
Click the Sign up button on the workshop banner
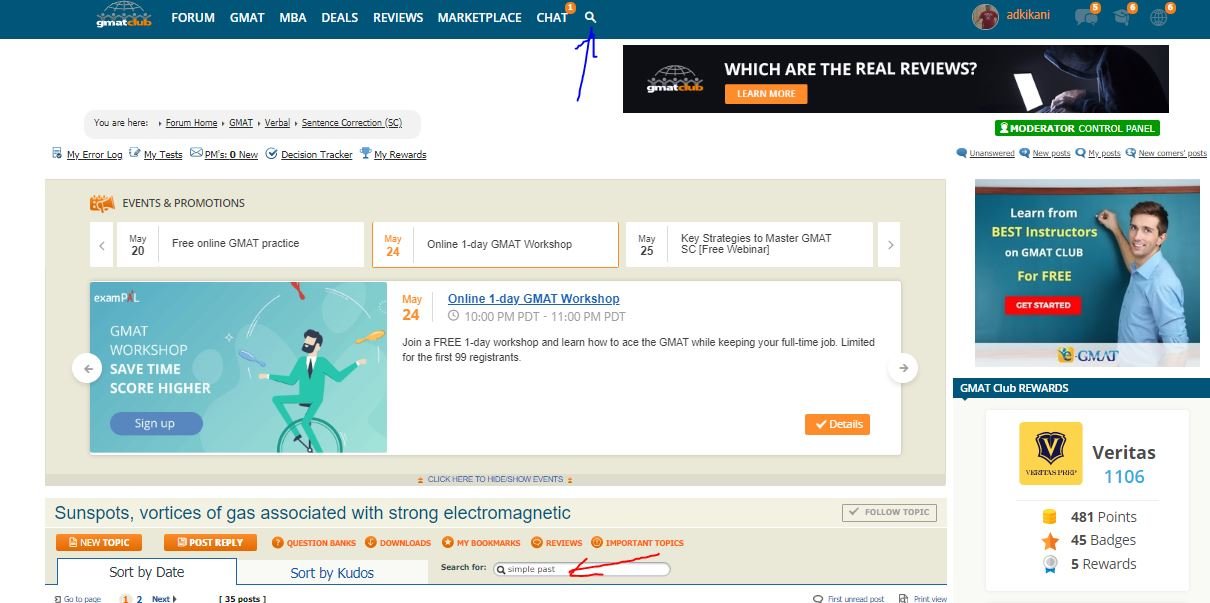point(154,423)
